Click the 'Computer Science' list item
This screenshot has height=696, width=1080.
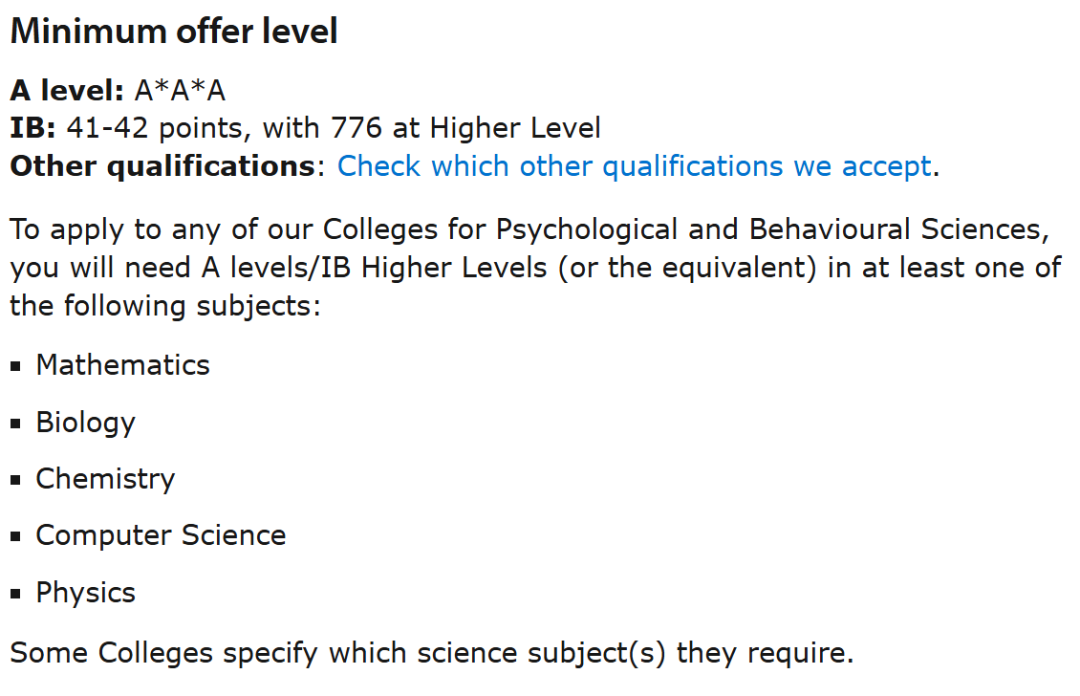[x=161, y=536]
